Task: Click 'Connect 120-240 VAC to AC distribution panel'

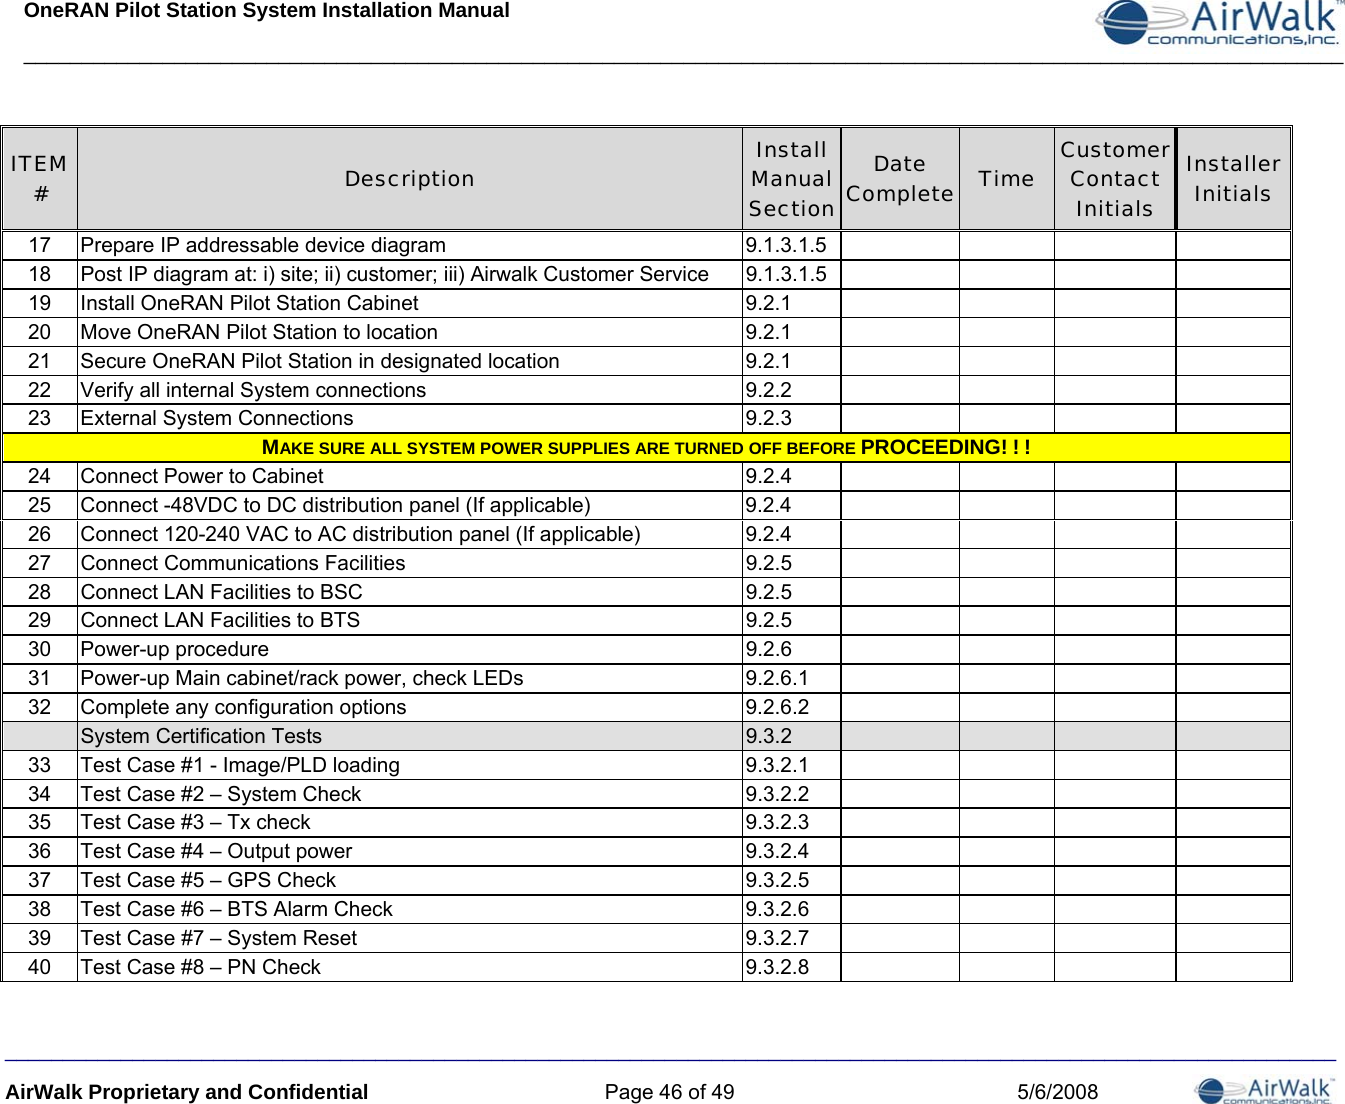Action: coord(360,534)
